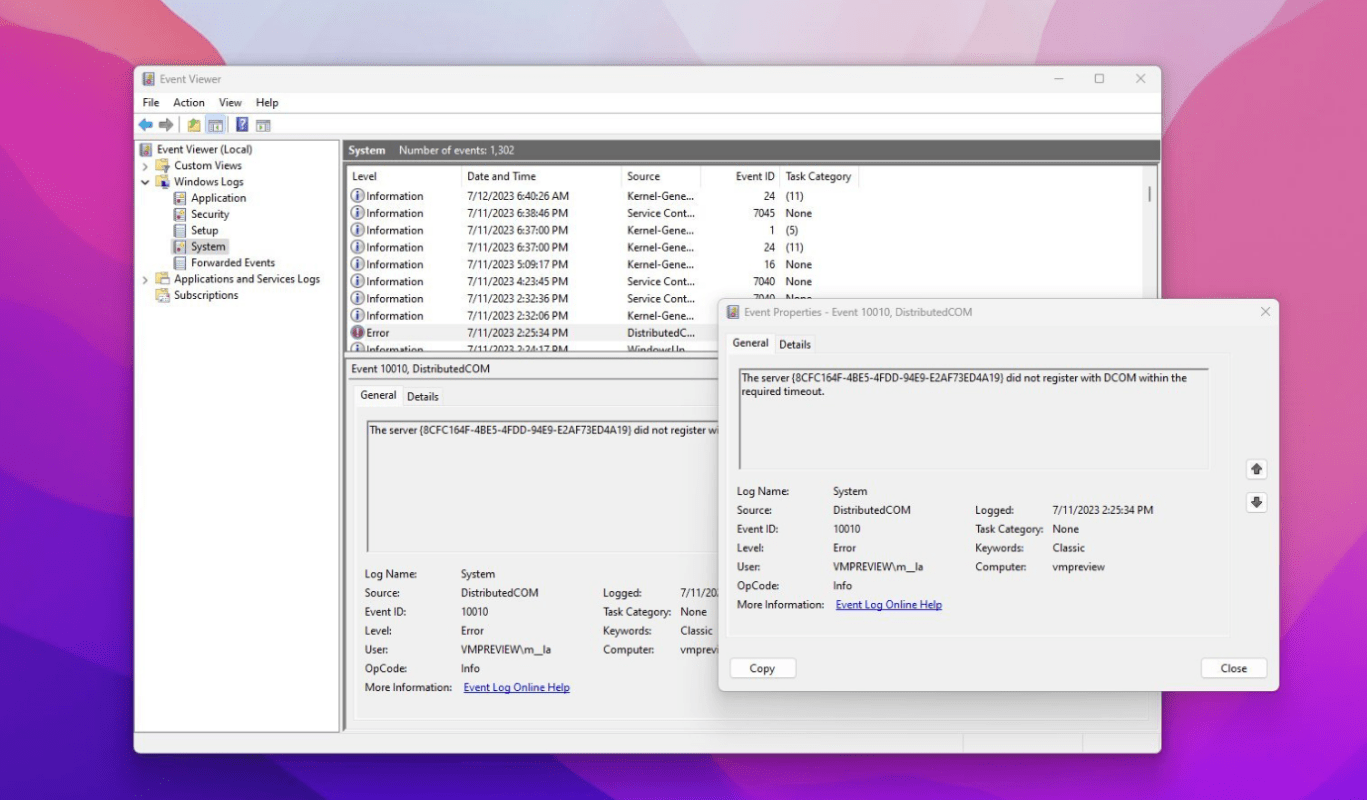
Task: Click the Forwarded Events log icon
Action: pyautogui.click(x=180, y=263)
